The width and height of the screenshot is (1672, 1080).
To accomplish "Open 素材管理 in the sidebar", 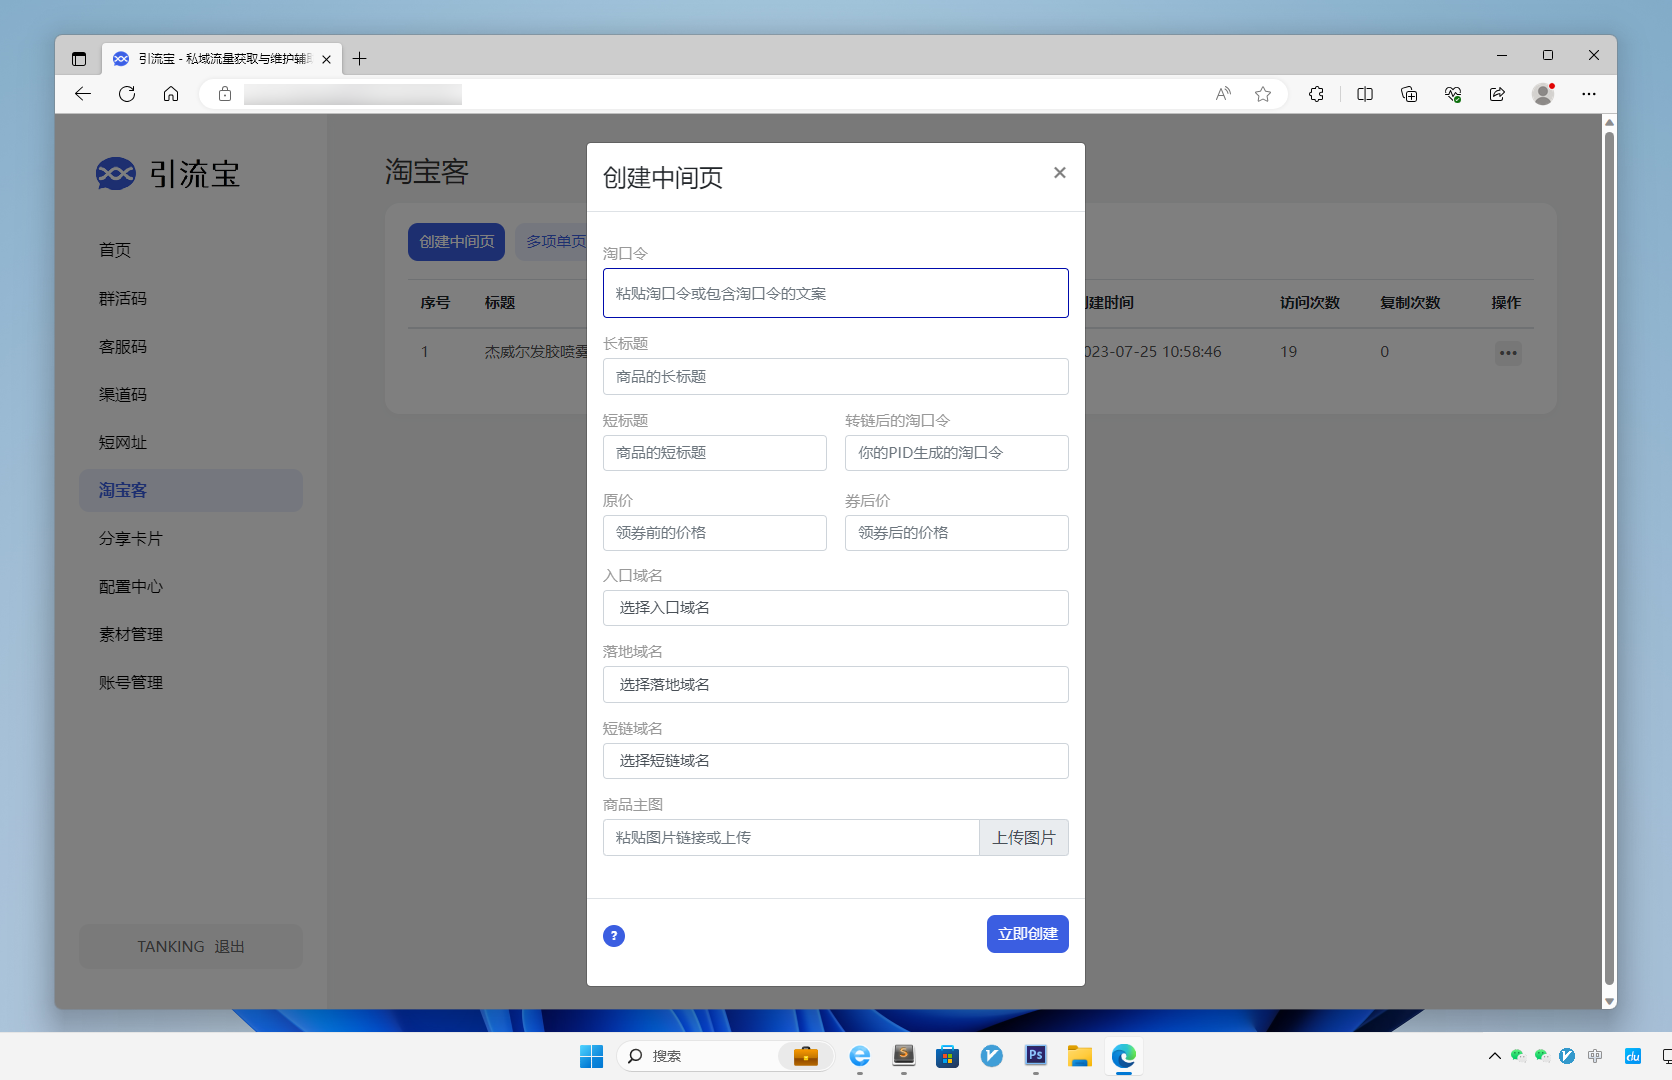I will 130,634.
